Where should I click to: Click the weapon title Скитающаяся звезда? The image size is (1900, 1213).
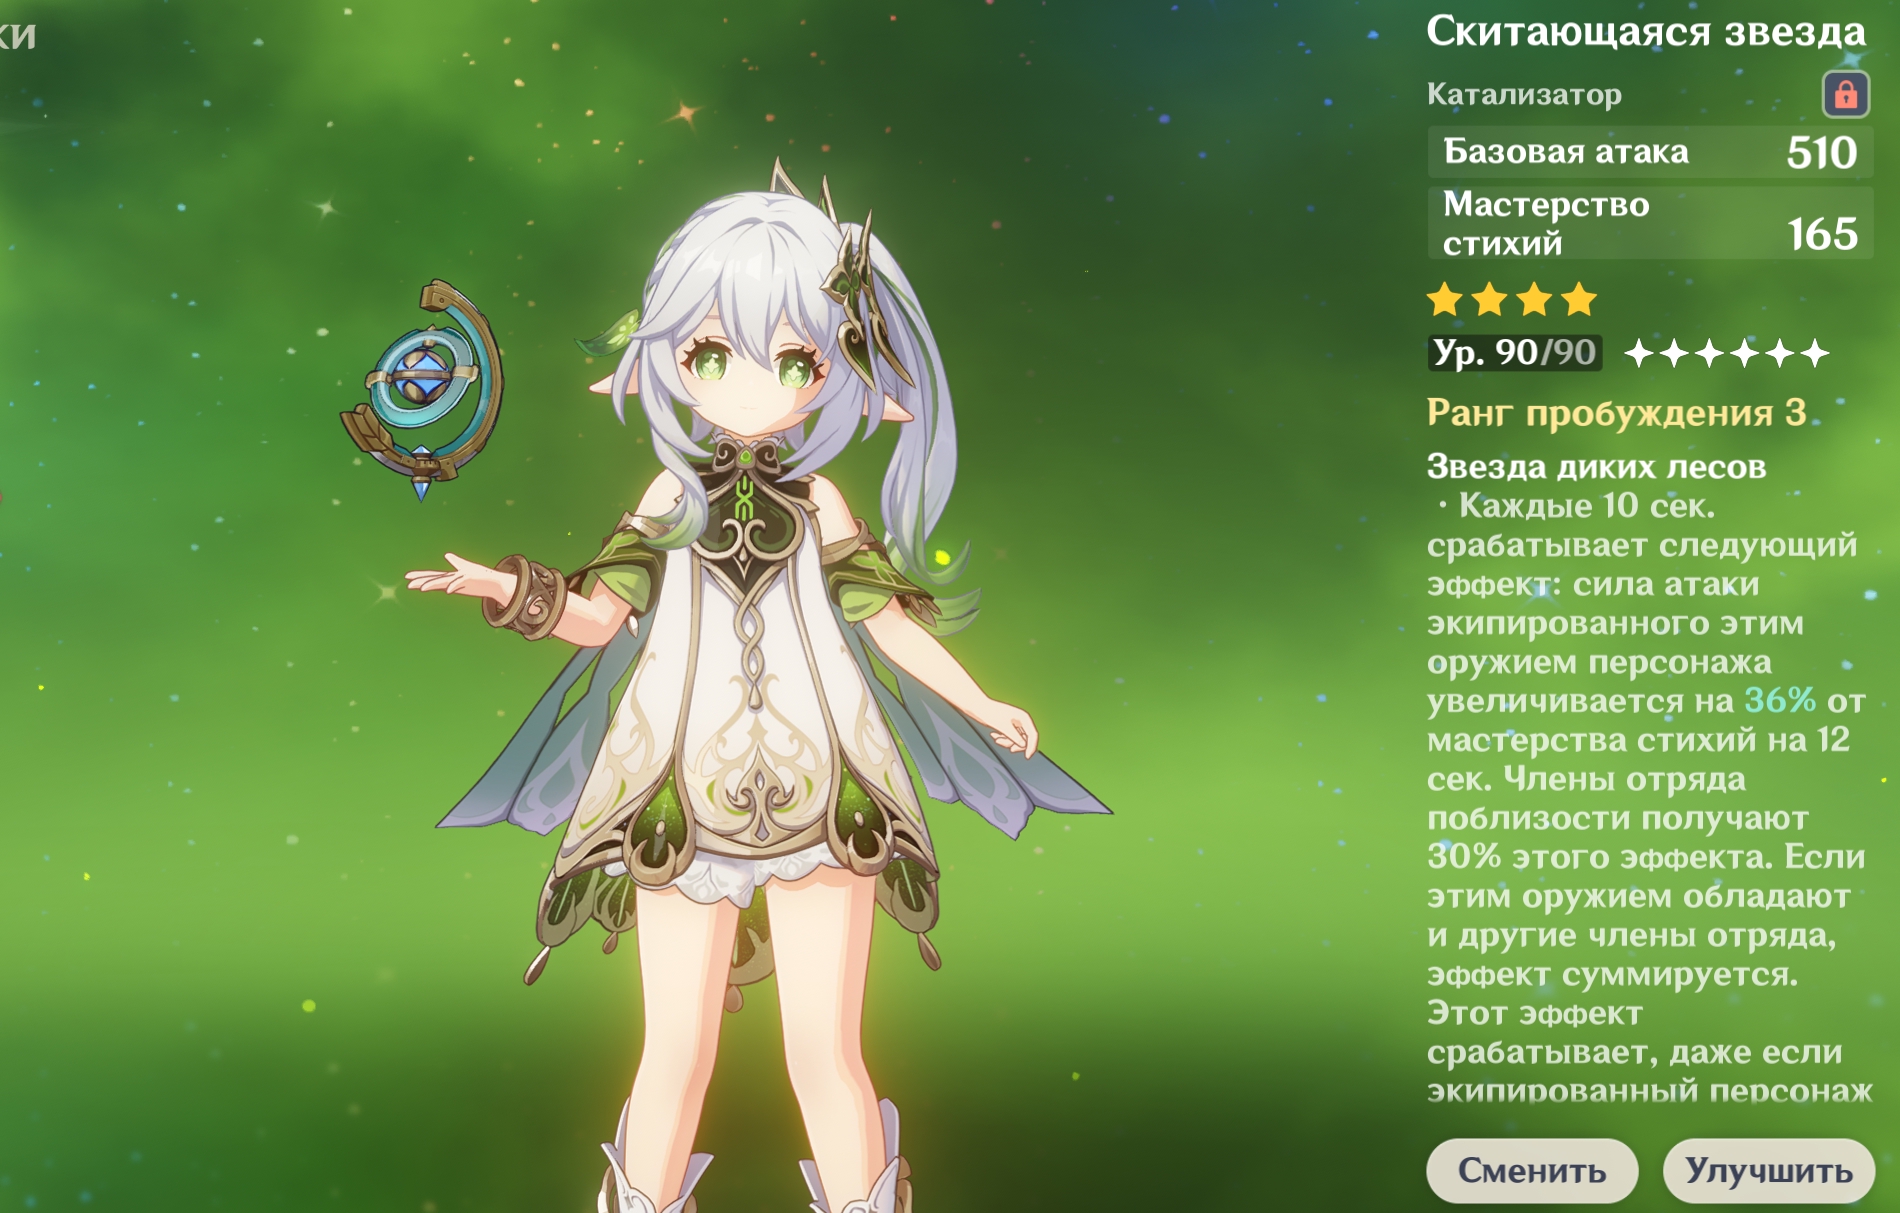coord(1646,31)
